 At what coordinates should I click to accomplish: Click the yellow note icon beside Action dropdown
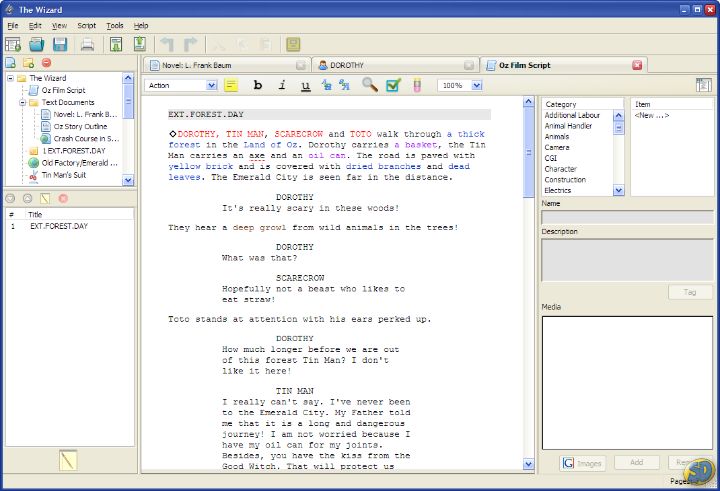point(231,85)
